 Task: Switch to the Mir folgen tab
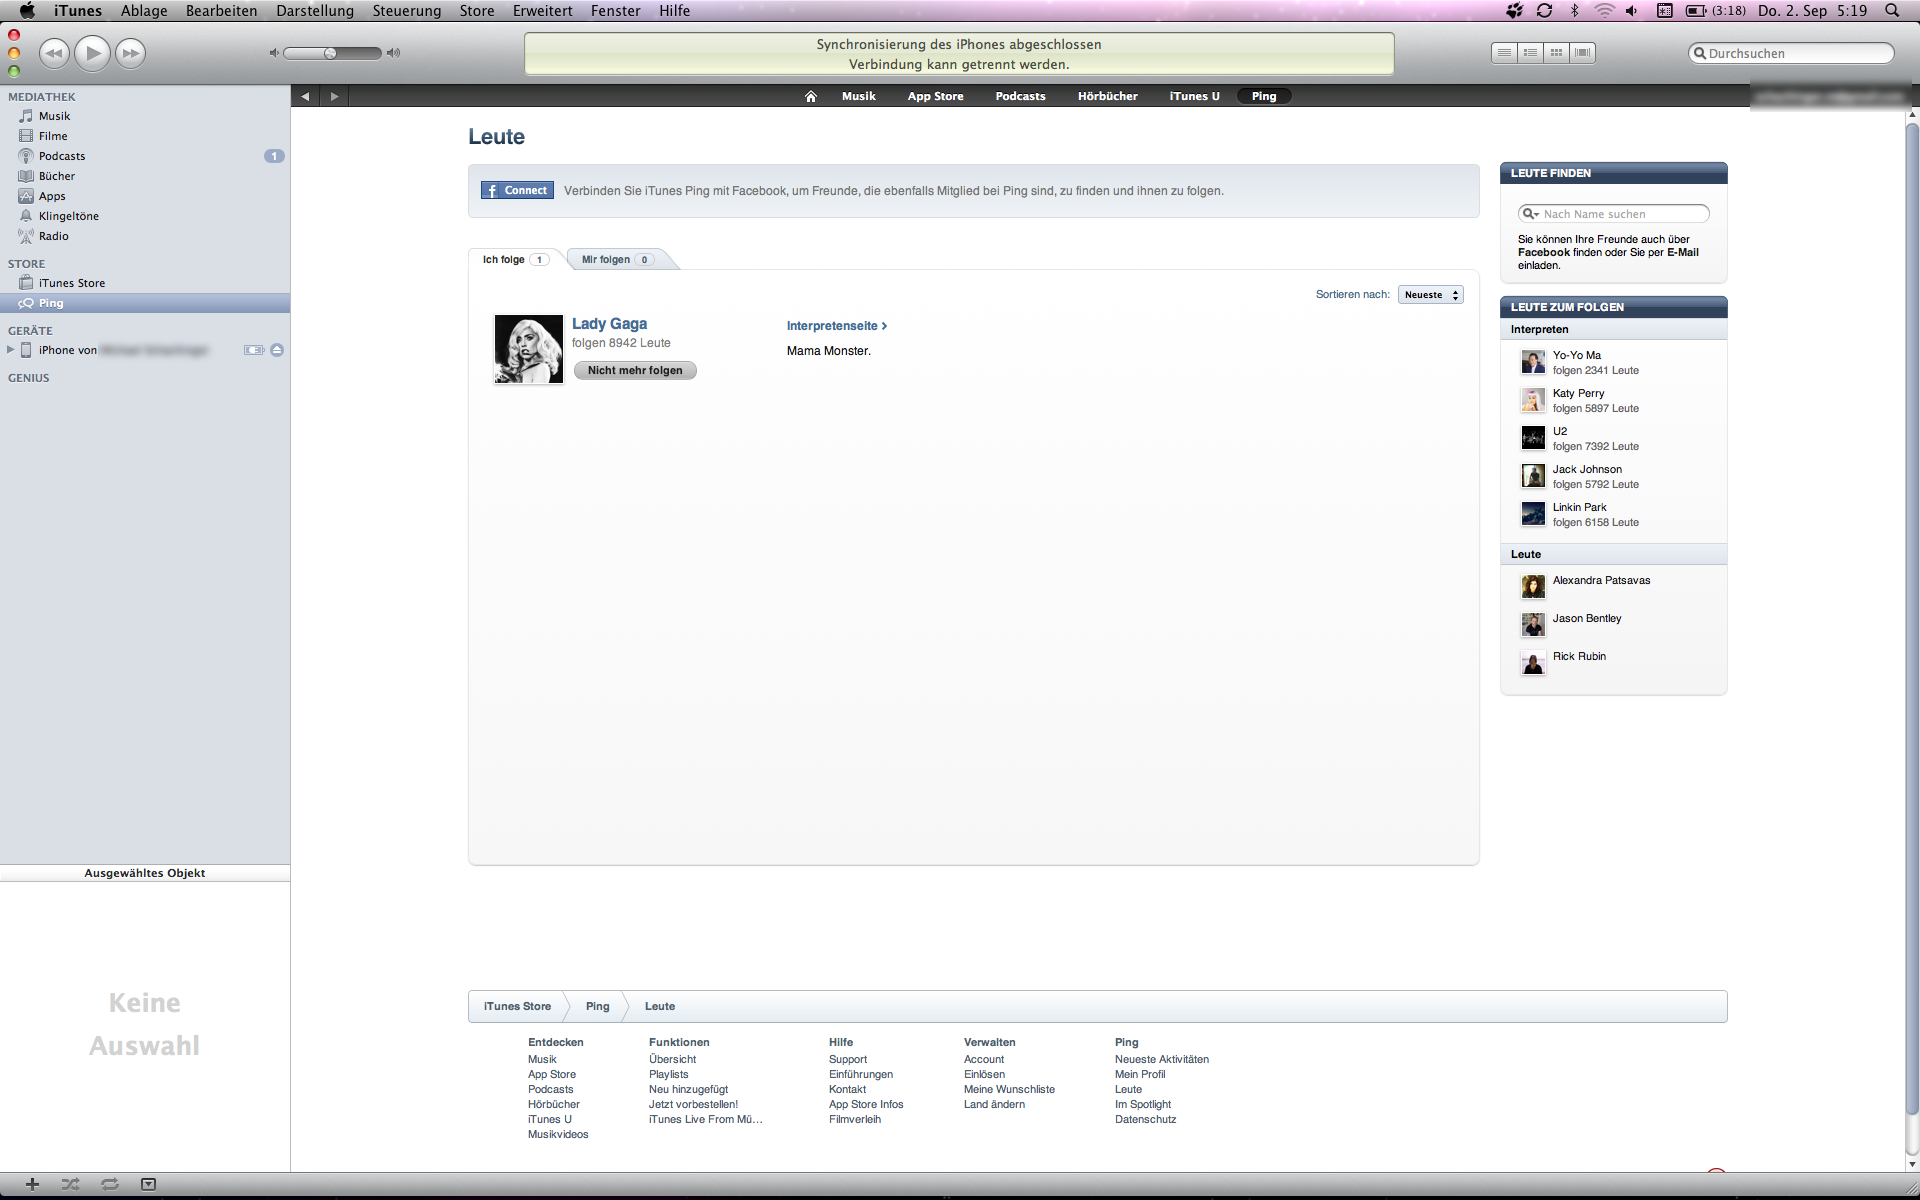tap(617, 259)
